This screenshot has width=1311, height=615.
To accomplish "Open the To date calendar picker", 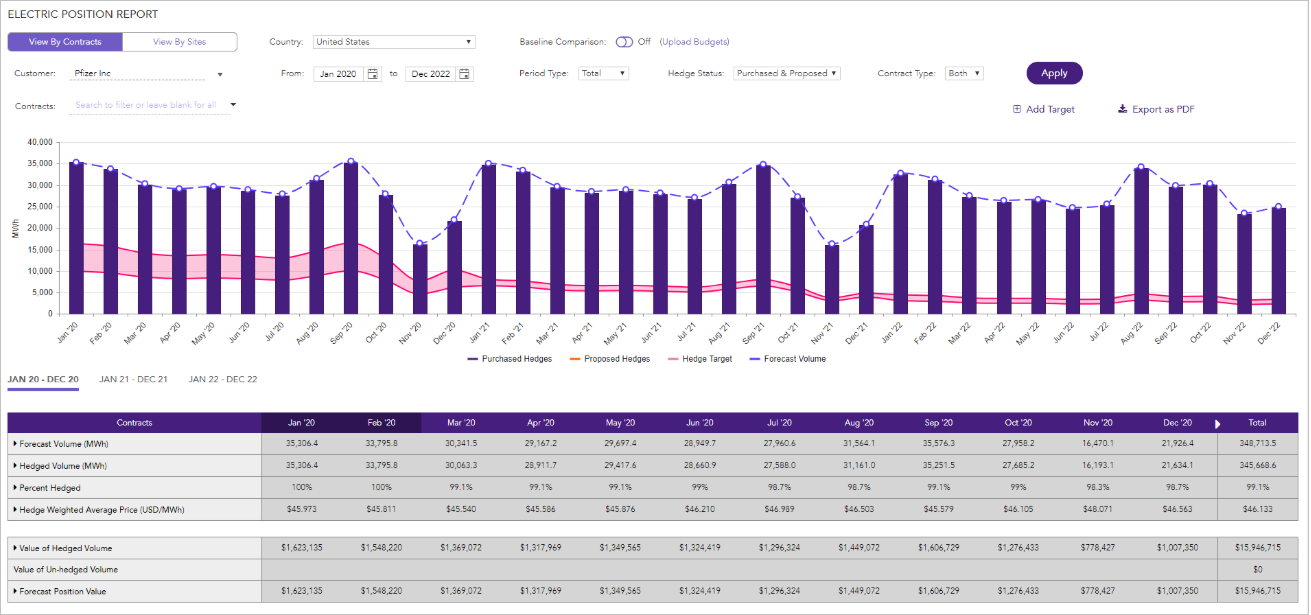I will (465, 74).
